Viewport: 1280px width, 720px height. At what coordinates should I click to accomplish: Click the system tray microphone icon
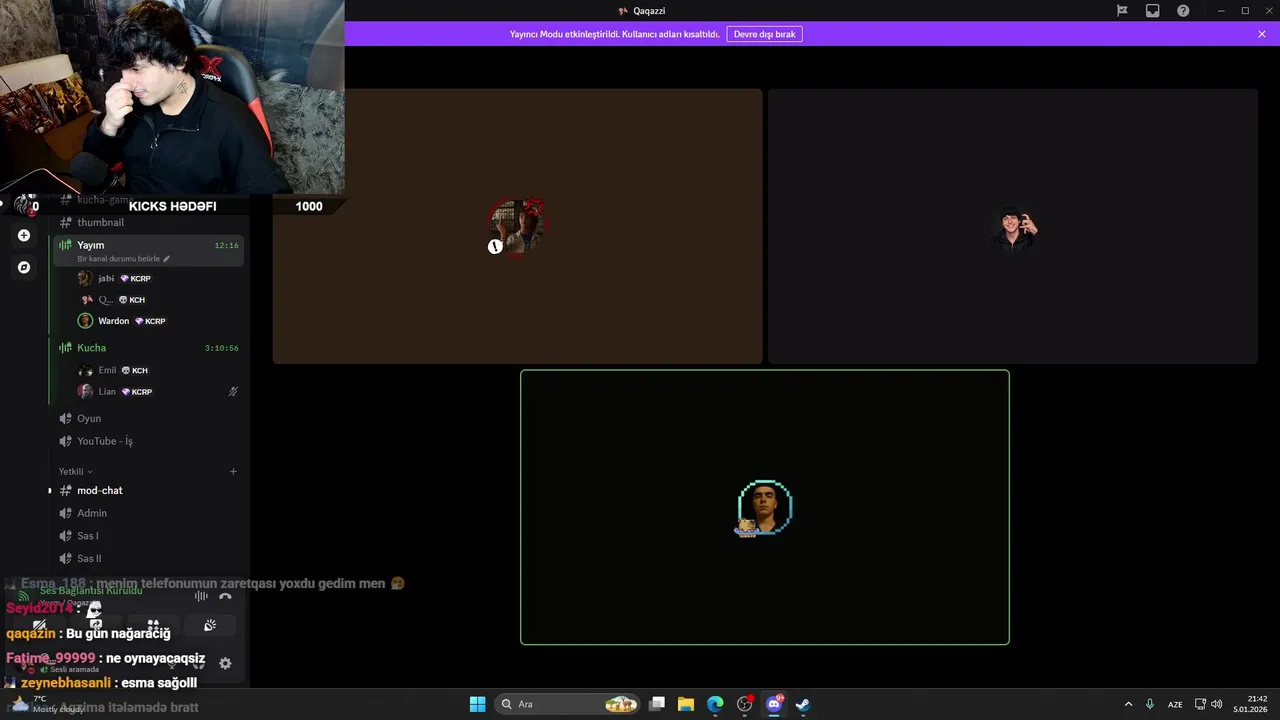point(1150,704)
